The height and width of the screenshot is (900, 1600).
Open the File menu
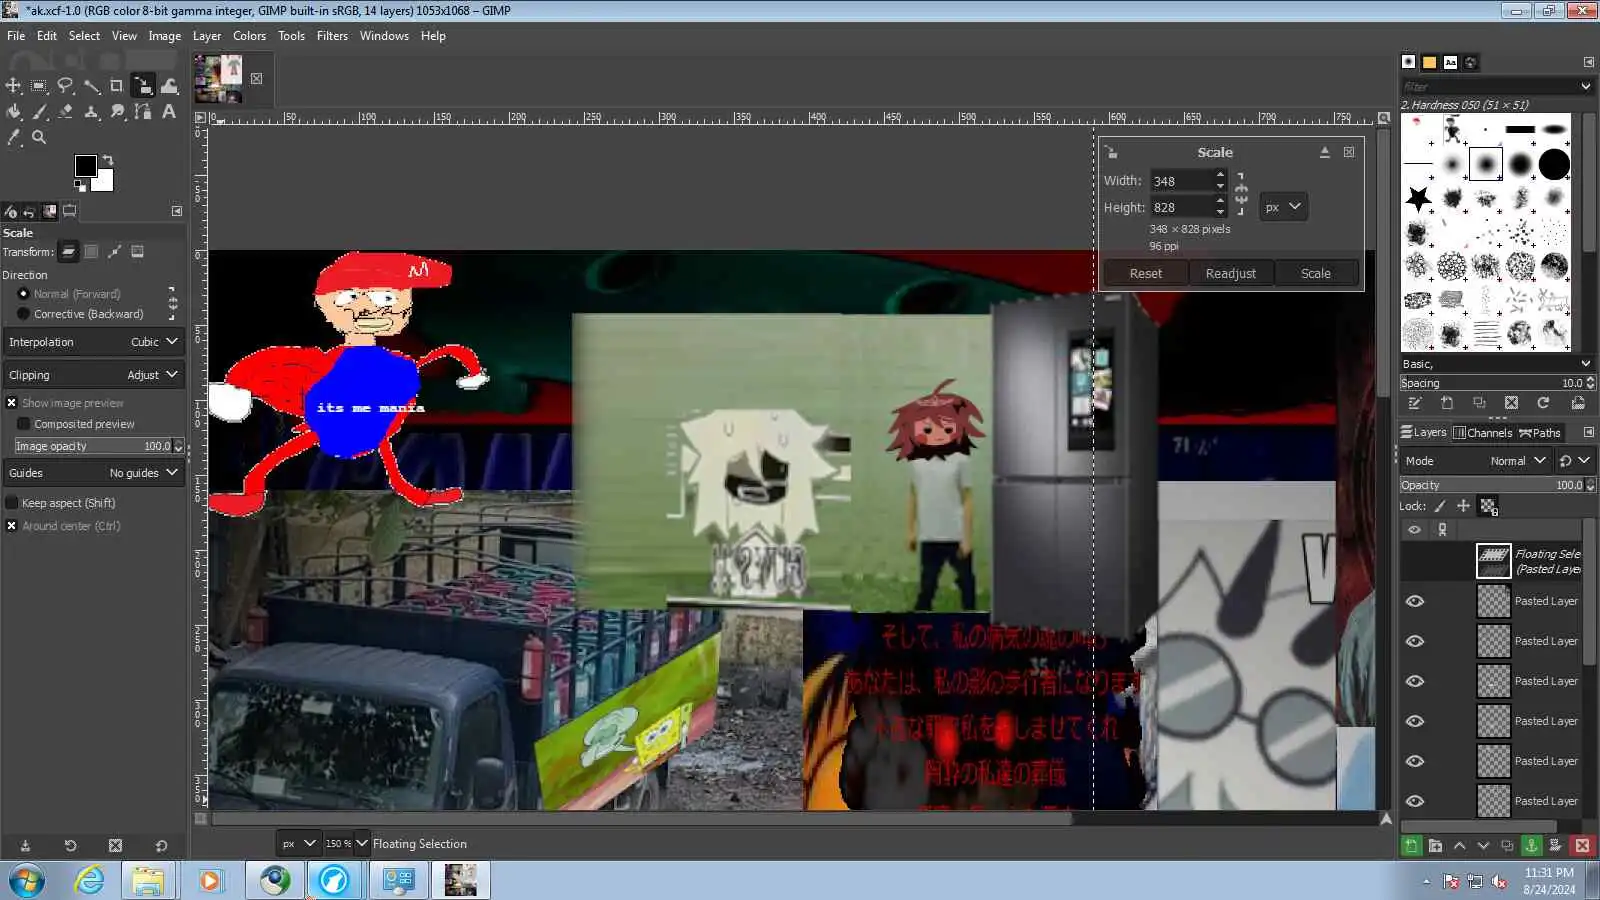coord(16,36)
